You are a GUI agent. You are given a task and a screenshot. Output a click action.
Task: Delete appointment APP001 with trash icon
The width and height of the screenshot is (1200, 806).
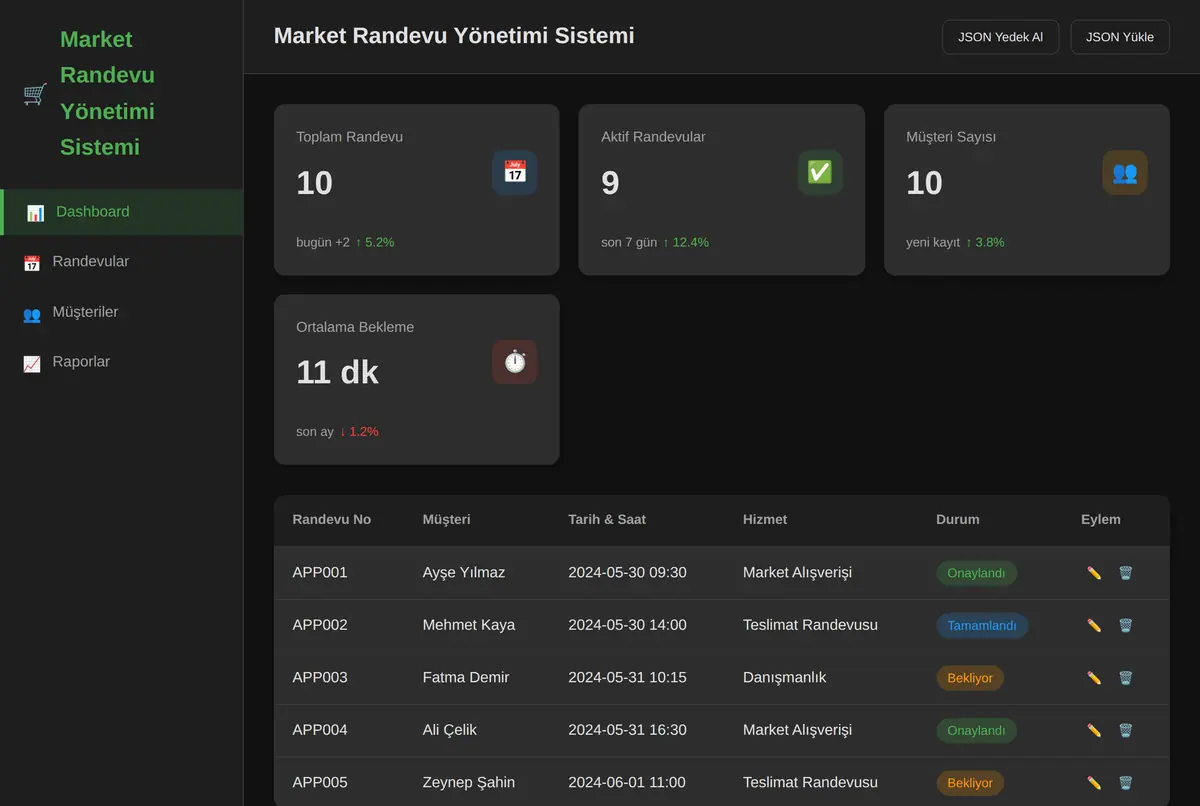[x=1126, y=573]
